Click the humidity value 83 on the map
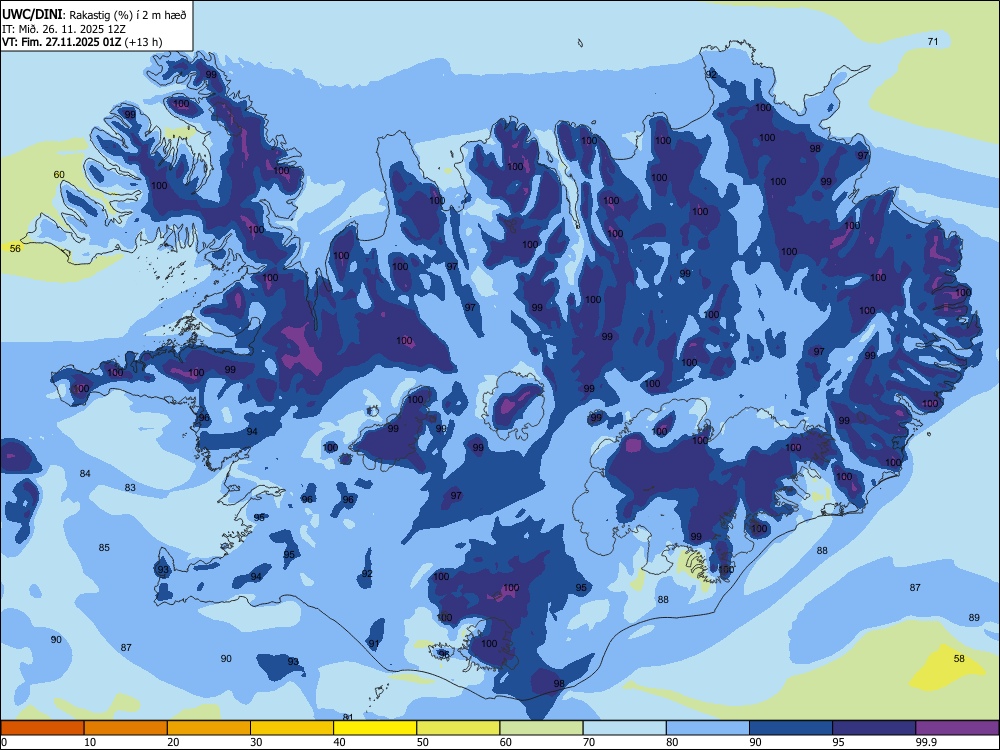Image resolution: width=1000 pixels, height=750 pixels. pos(130,487)
